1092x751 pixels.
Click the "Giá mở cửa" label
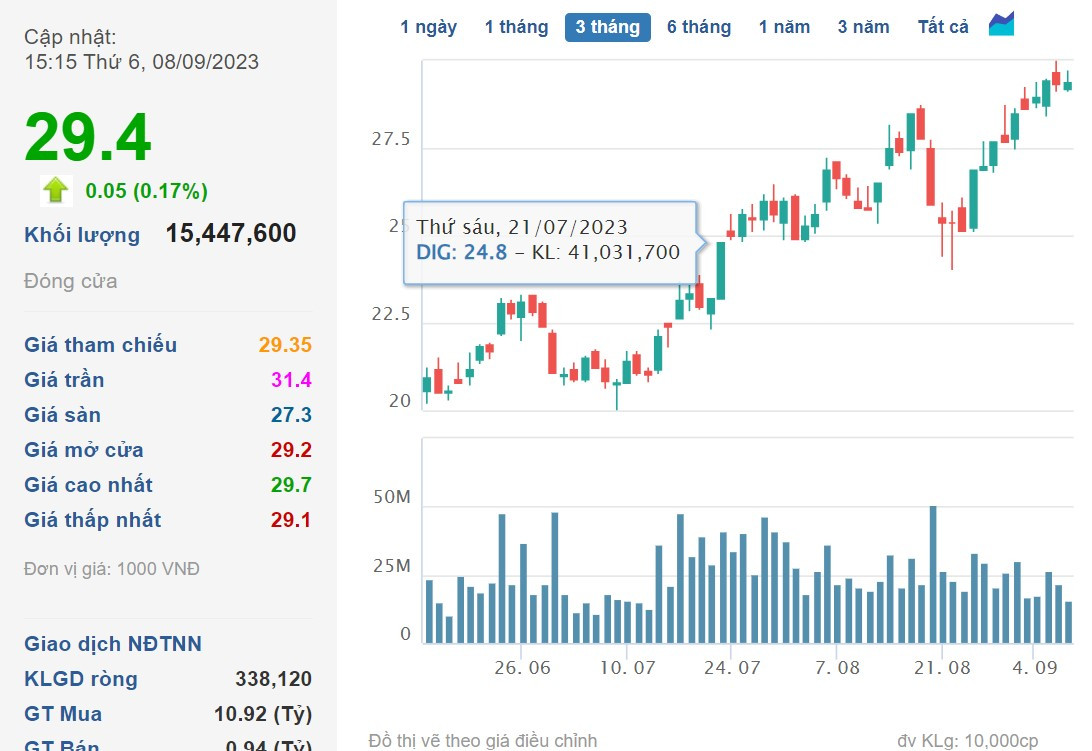click(x=83, y=450)
